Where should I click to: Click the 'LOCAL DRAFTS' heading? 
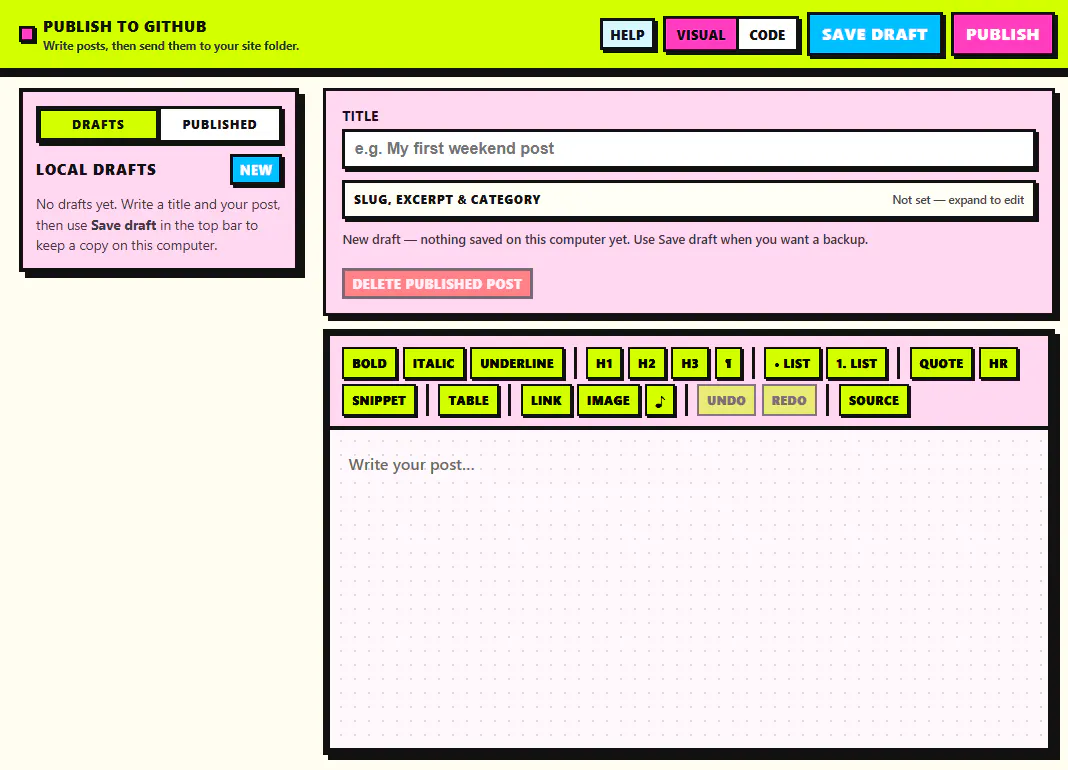click(x=96, y=170)
